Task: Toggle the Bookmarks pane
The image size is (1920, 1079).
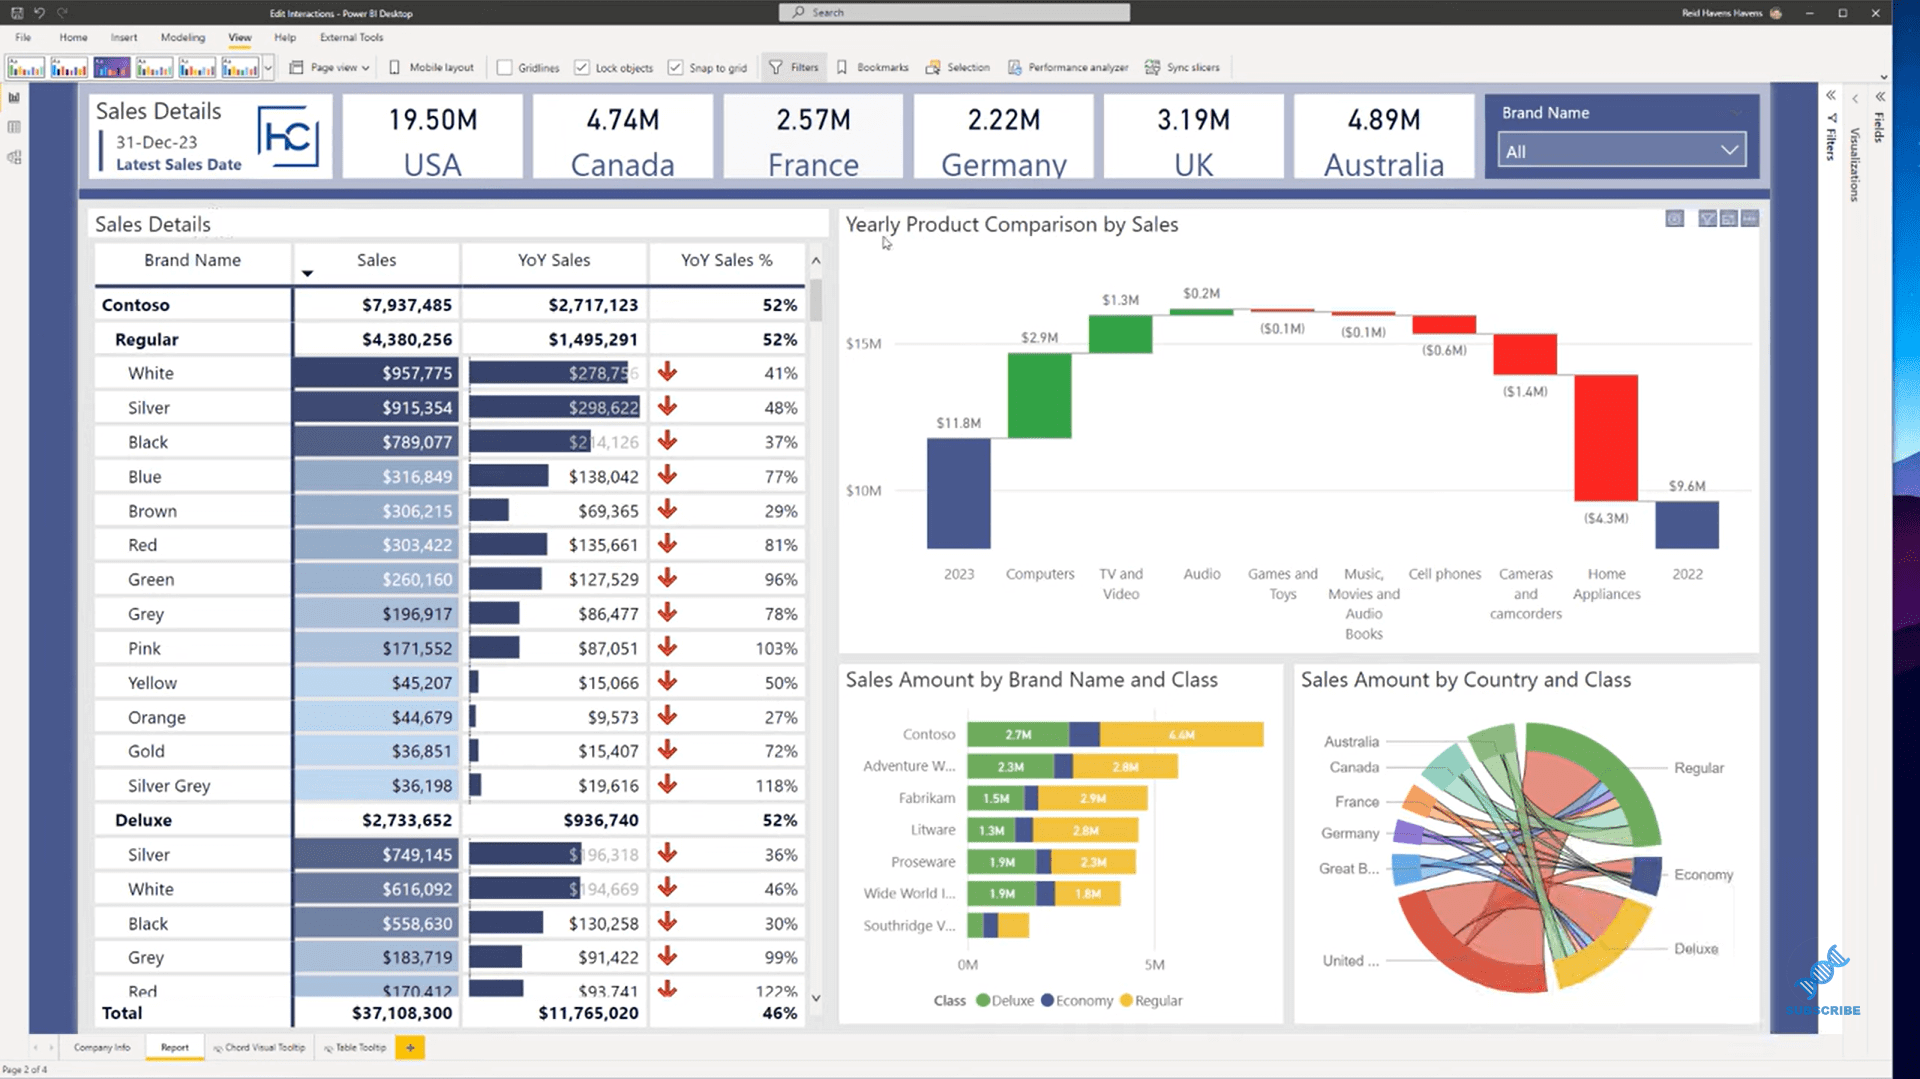Action: [x=872, y=67]
